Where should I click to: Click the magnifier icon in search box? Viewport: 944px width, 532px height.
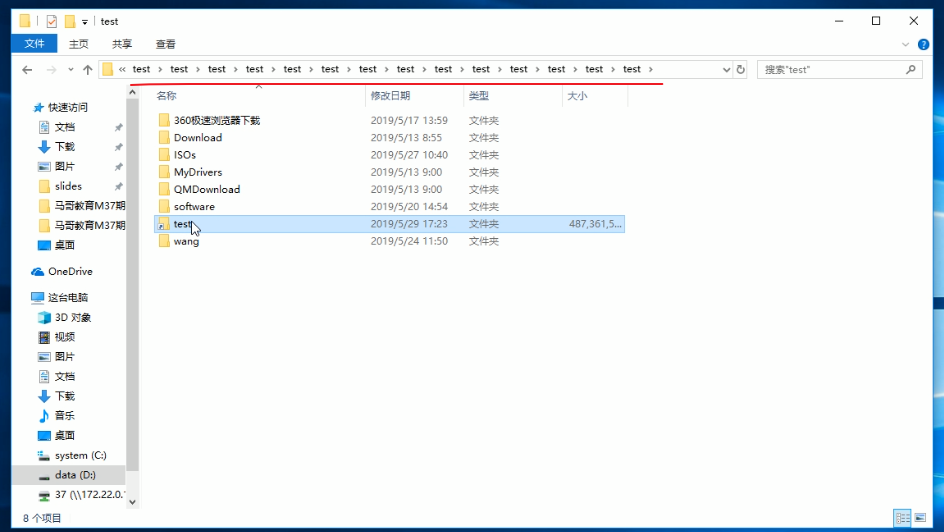pos(911,70)
